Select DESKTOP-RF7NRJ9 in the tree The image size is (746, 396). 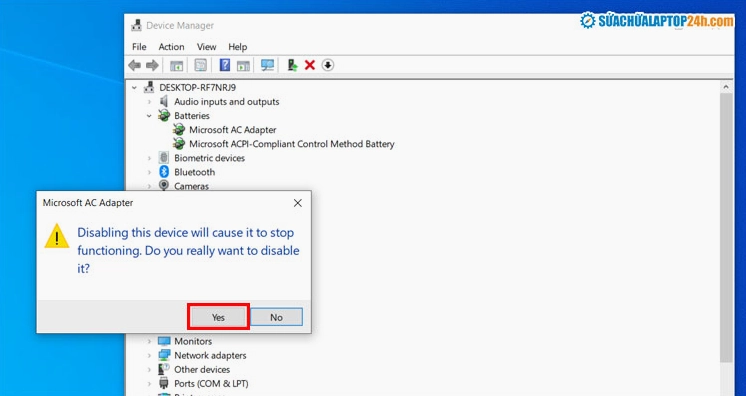tap(197, 88)
